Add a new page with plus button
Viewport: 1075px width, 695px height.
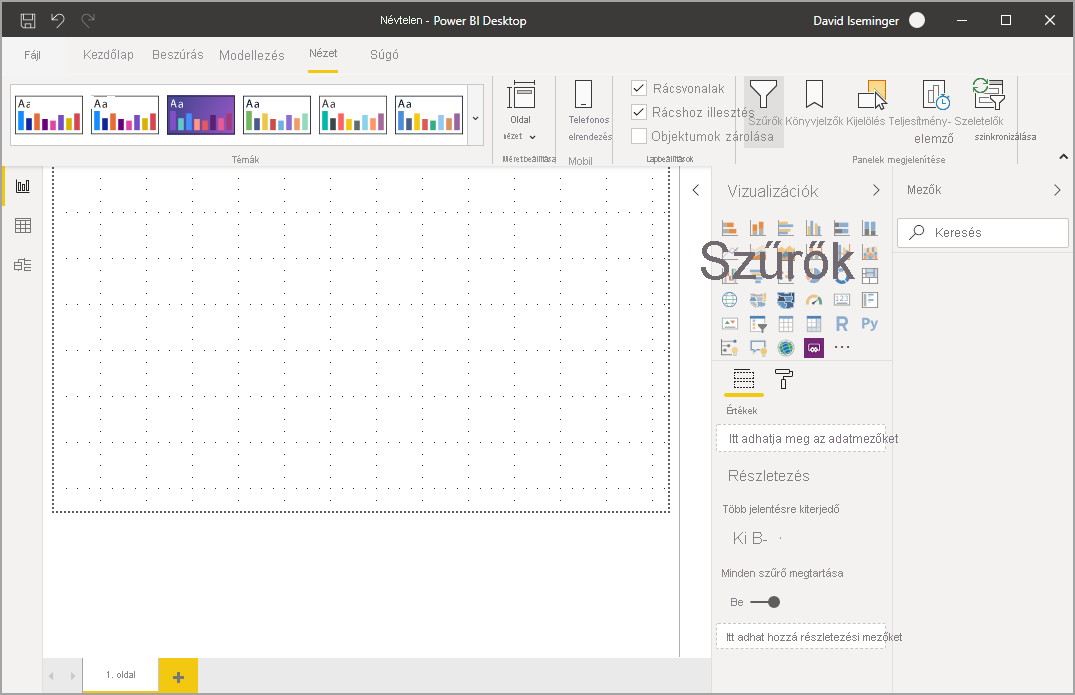click(178, 676)
